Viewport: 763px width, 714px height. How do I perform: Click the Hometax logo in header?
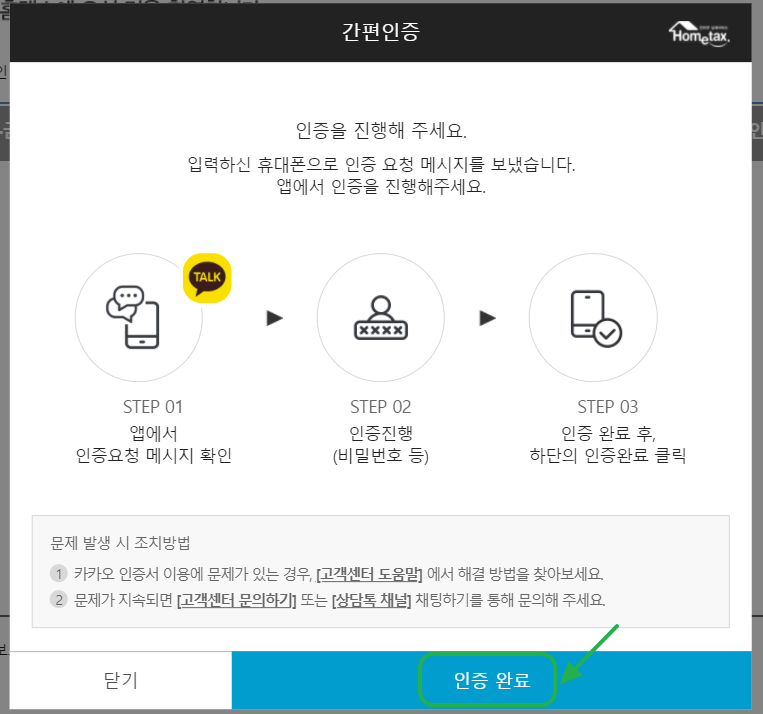point(699,34)
